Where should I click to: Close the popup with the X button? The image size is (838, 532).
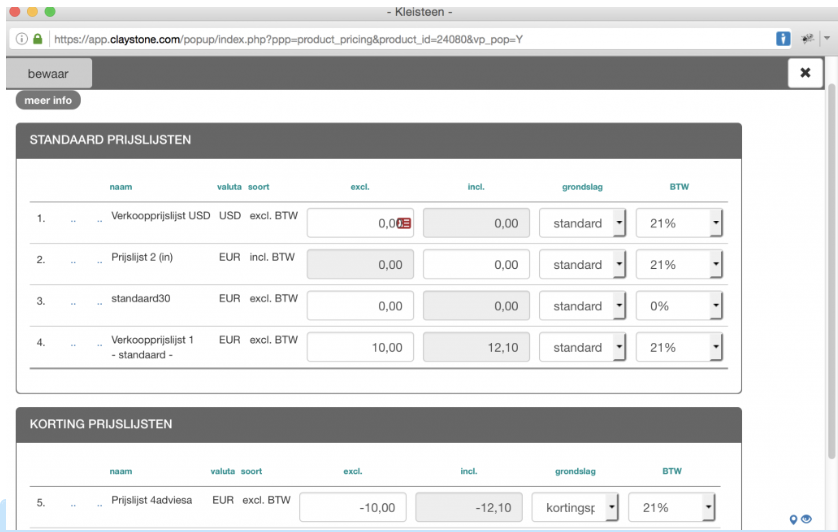805,73
